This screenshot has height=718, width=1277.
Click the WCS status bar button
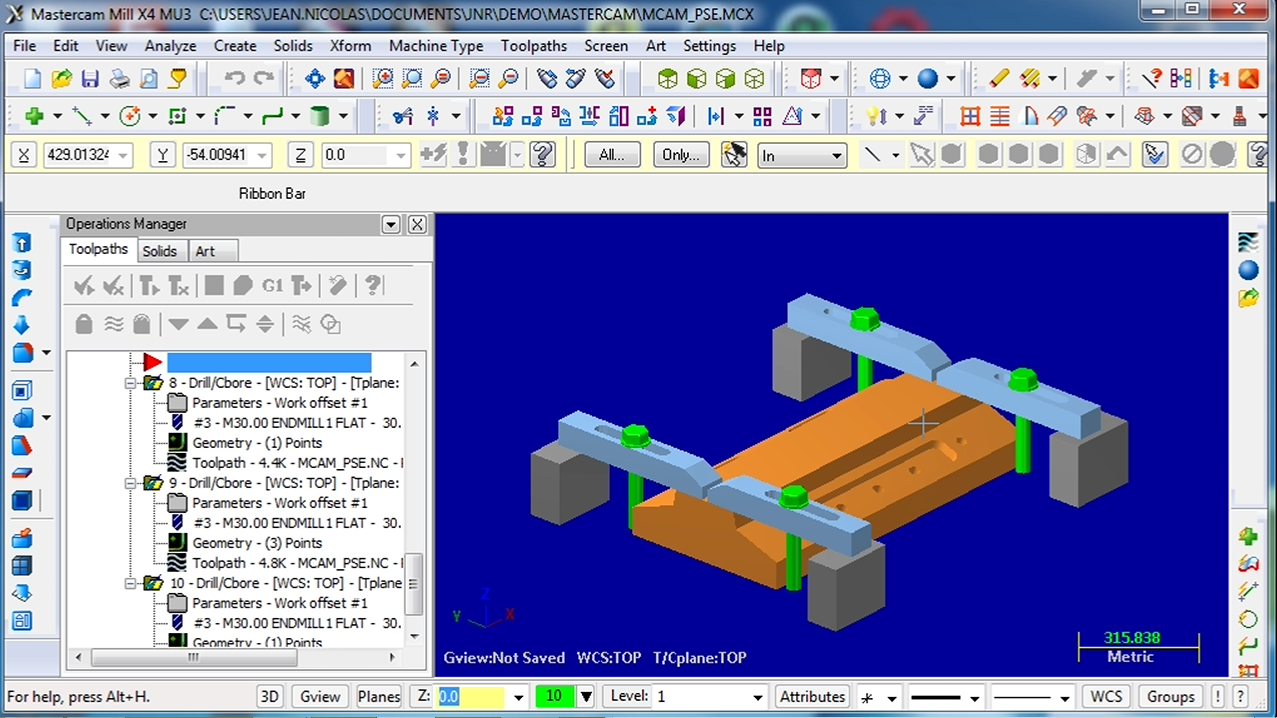point(1106,697)
